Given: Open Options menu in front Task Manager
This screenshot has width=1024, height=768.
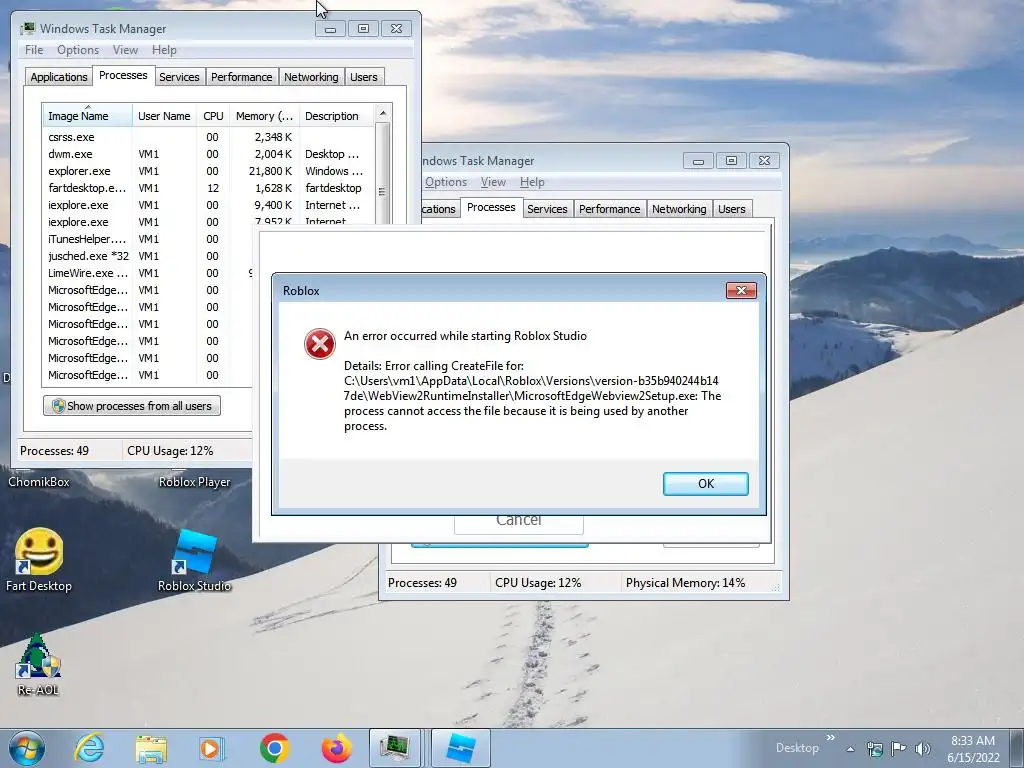Looking at the screenshot, I should (x=78, y=50).
